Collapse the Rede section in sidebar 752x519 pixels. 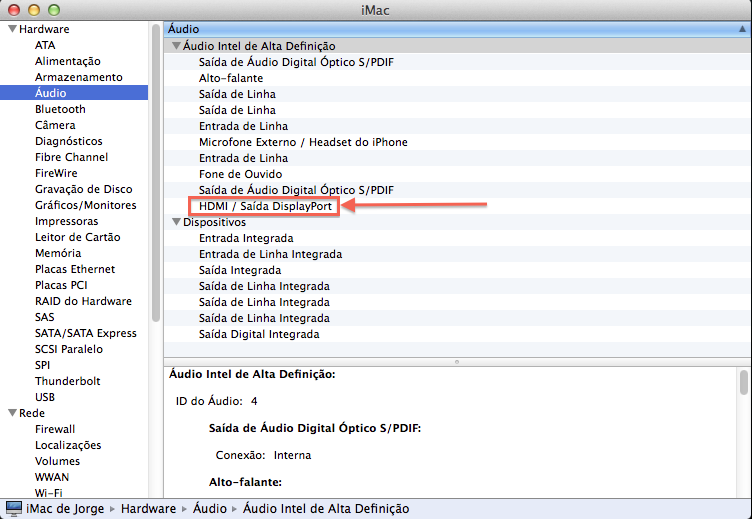click(11, 413)
